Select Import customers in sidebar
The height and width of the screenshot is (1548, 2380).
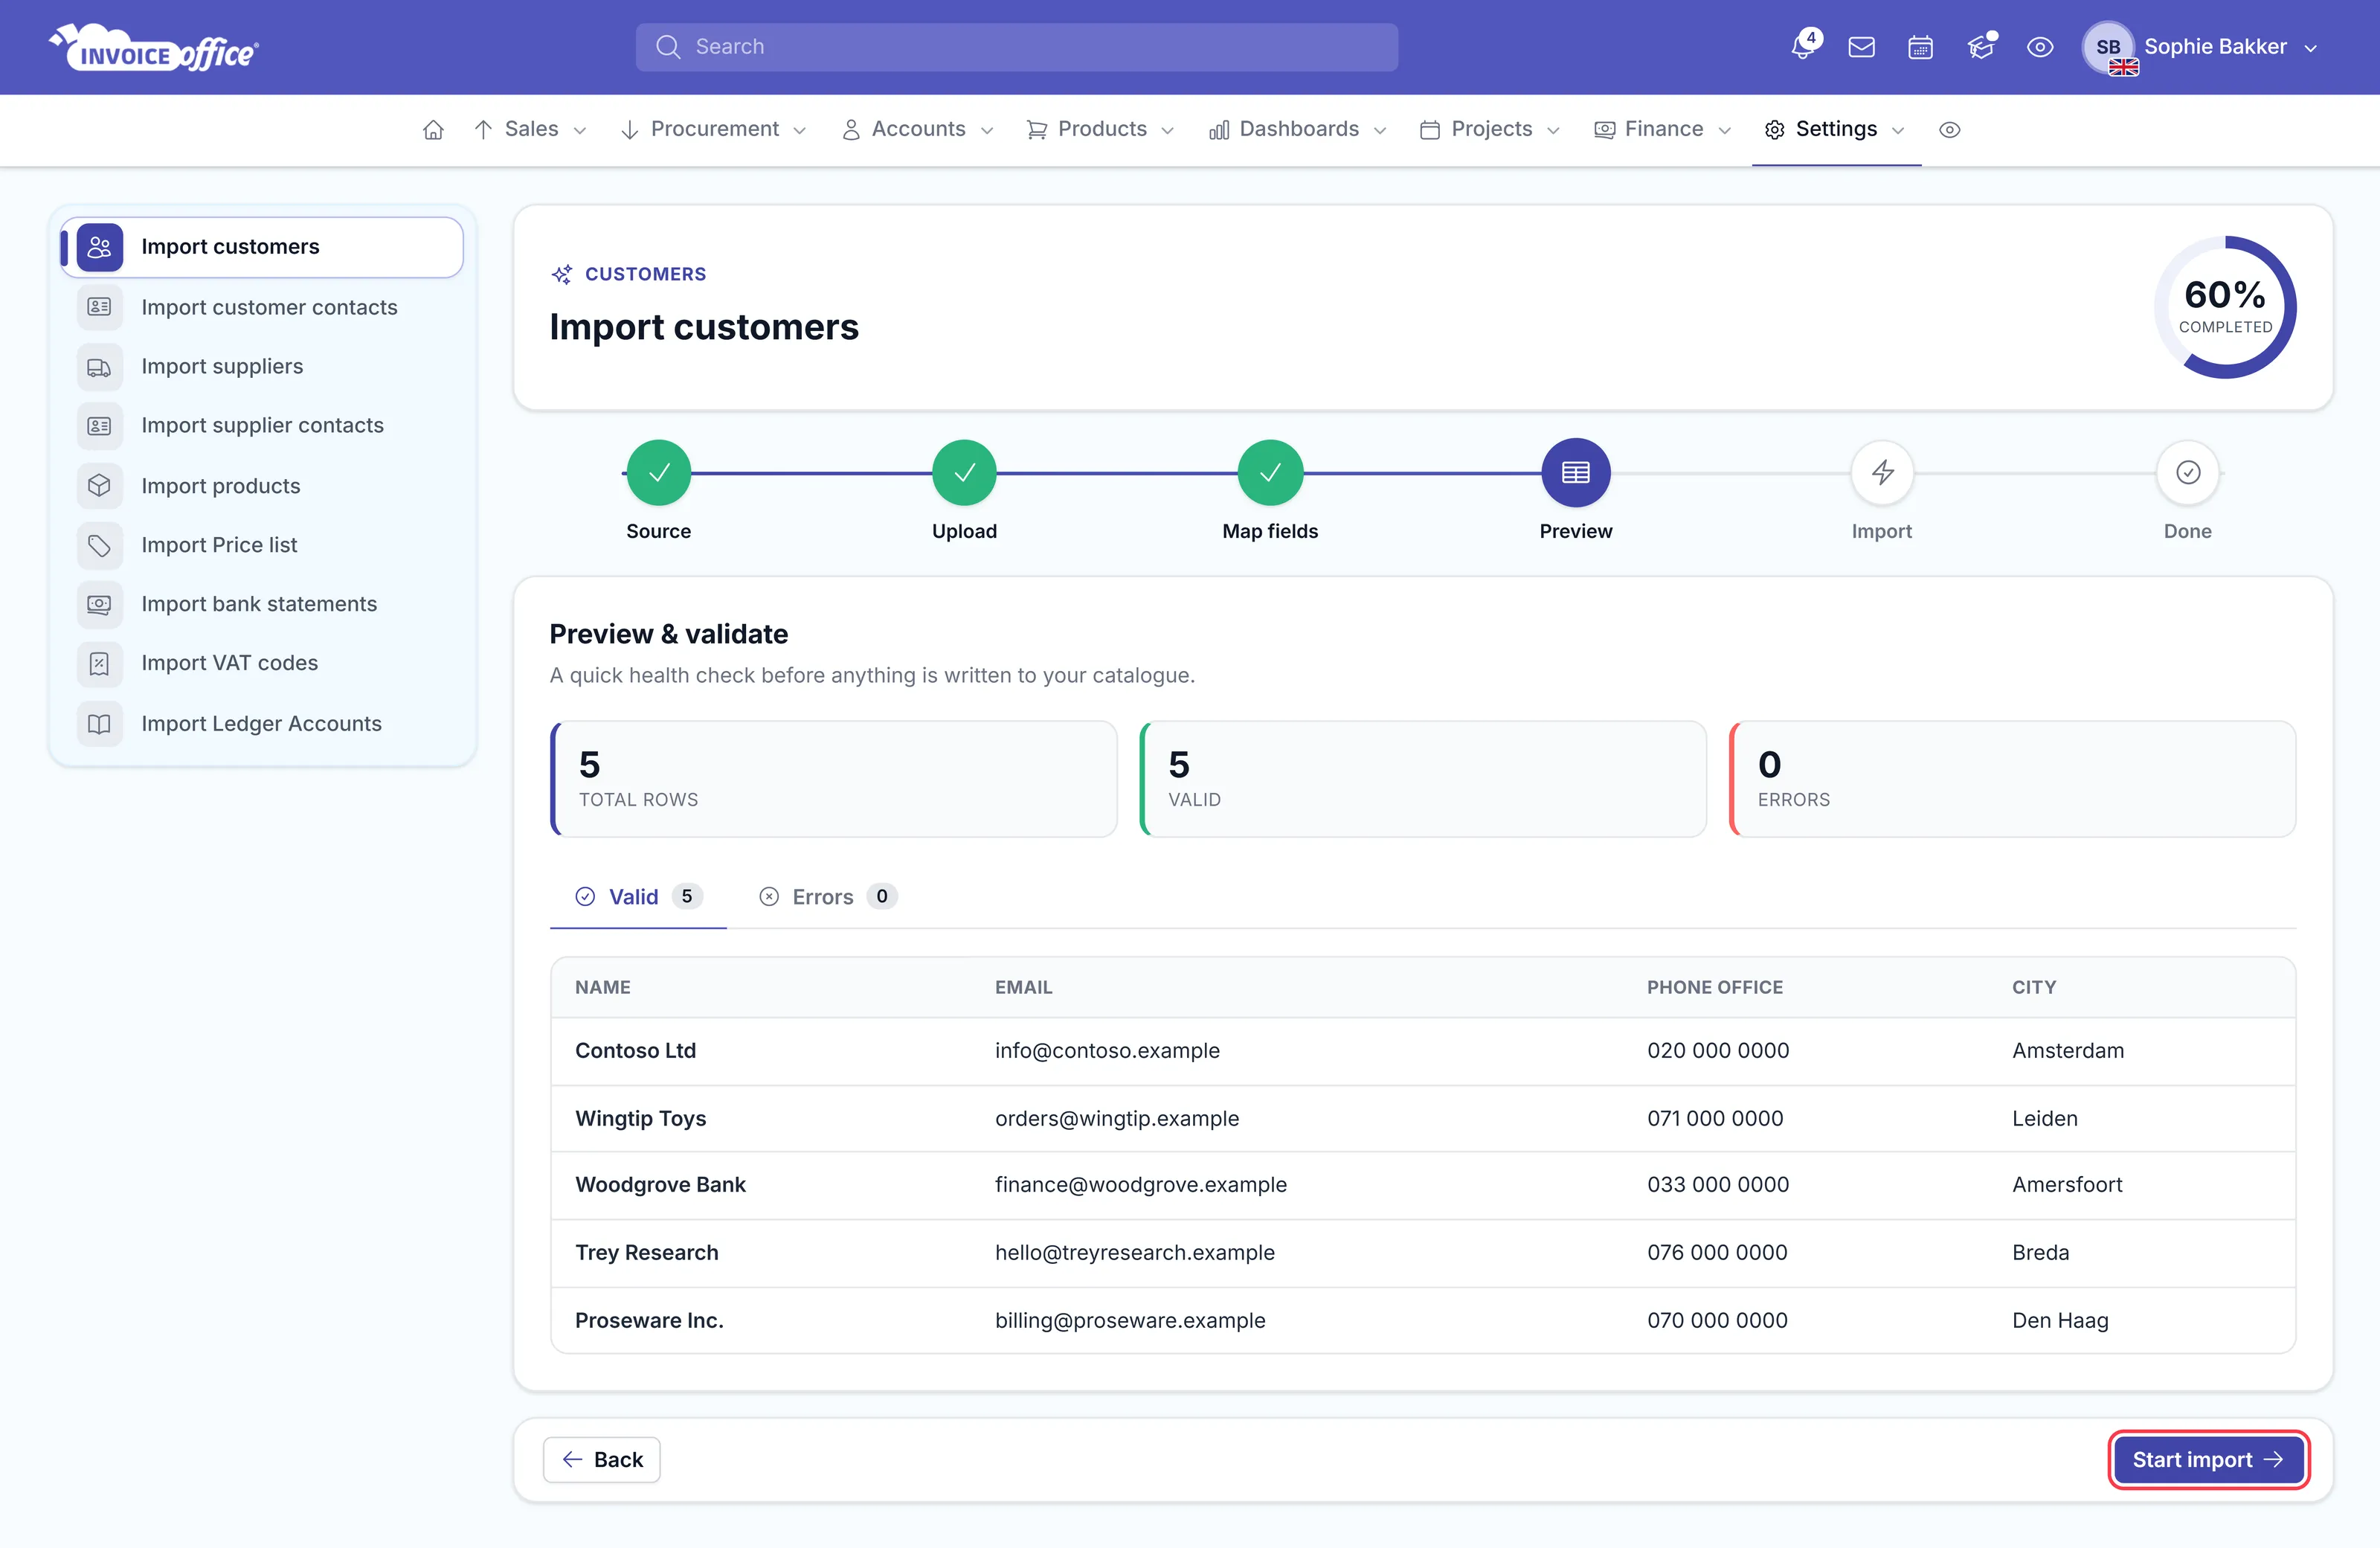pyautogui.click(x=262, y=247)
